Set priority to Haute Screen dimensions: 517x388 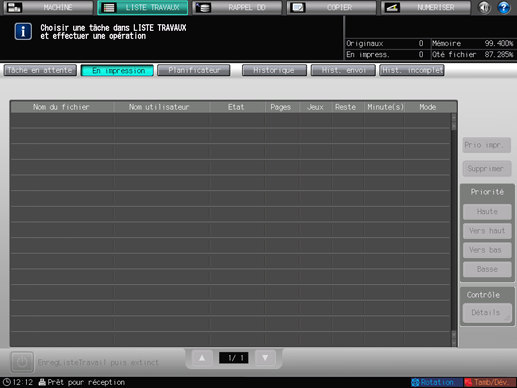[x=487, y=212]
